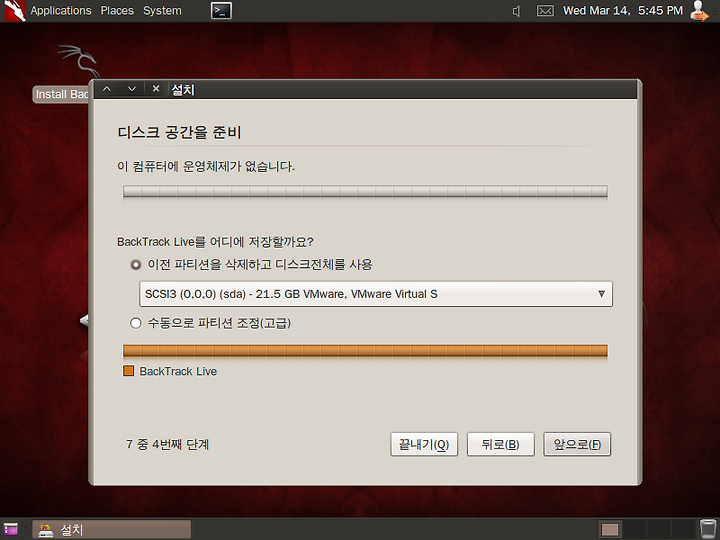
Task: Click down-arrow button in installer title bar
Action: [132, 89]
